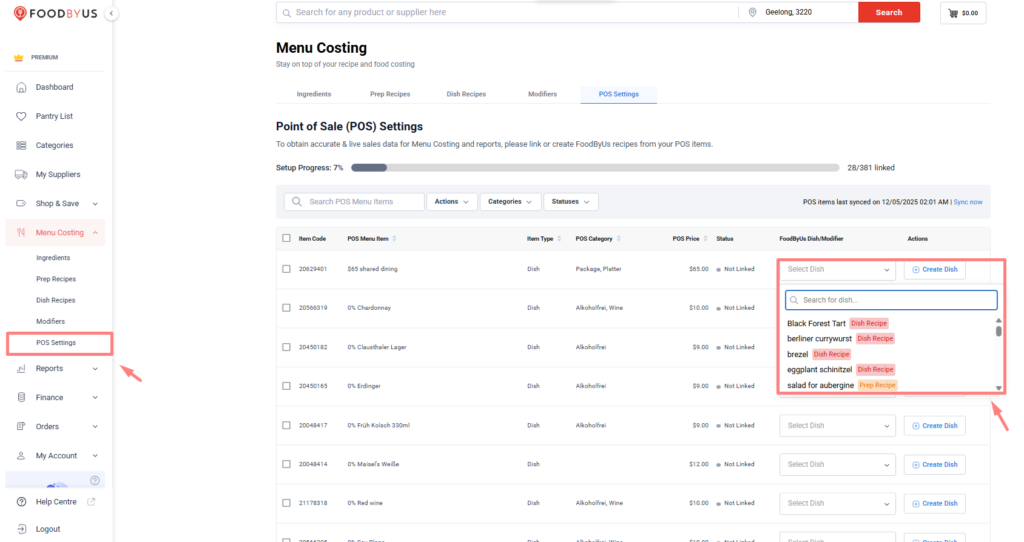This screenshot has width=1024, height=542.
Task: Click Create Dish for $65 shared dining
Action: pos(935,269)
